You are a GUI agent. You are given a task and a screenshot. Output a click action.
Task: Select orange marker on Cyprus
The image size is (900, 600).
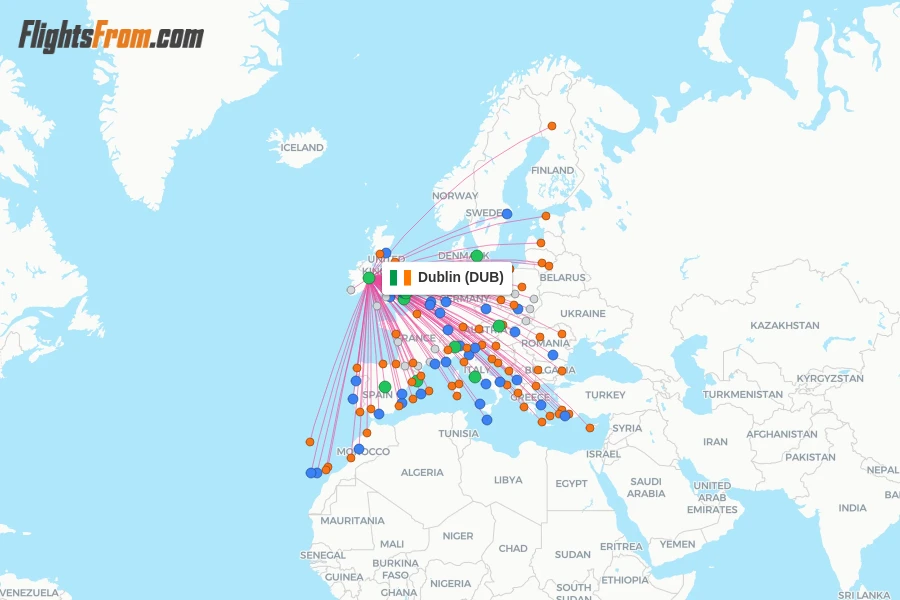tap(589, 428)
